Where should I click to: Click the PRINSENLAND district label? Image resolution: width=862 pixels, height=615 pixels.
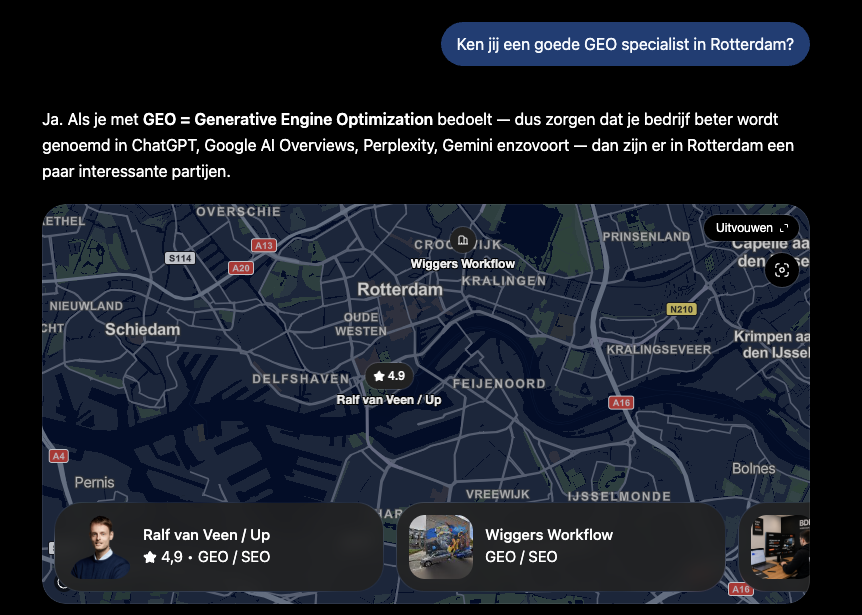click(x=646, y=236)
